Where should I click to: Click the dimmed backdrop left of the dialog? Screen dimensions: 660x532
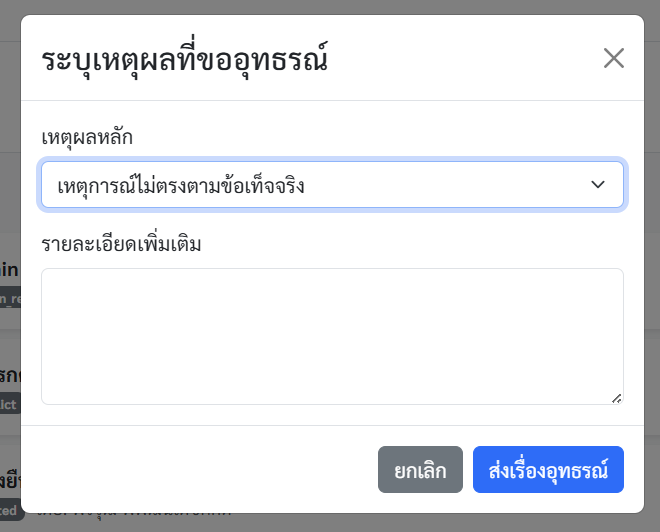click(x=10, y=200)
